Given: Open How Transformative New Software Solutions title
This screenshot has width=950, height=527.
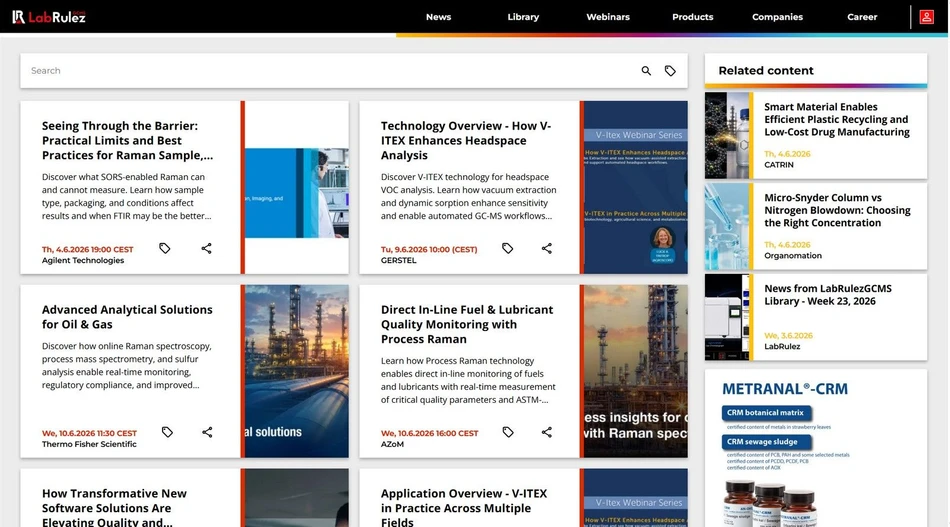Looking at the screenshot, I should pos(114,507).
